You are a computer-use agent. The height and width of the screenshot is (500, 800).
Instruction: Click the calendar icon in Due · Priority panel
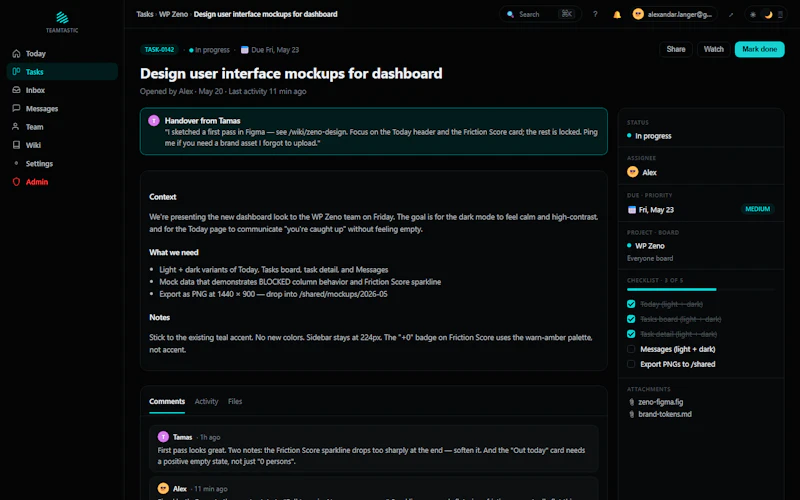(632, 210)
